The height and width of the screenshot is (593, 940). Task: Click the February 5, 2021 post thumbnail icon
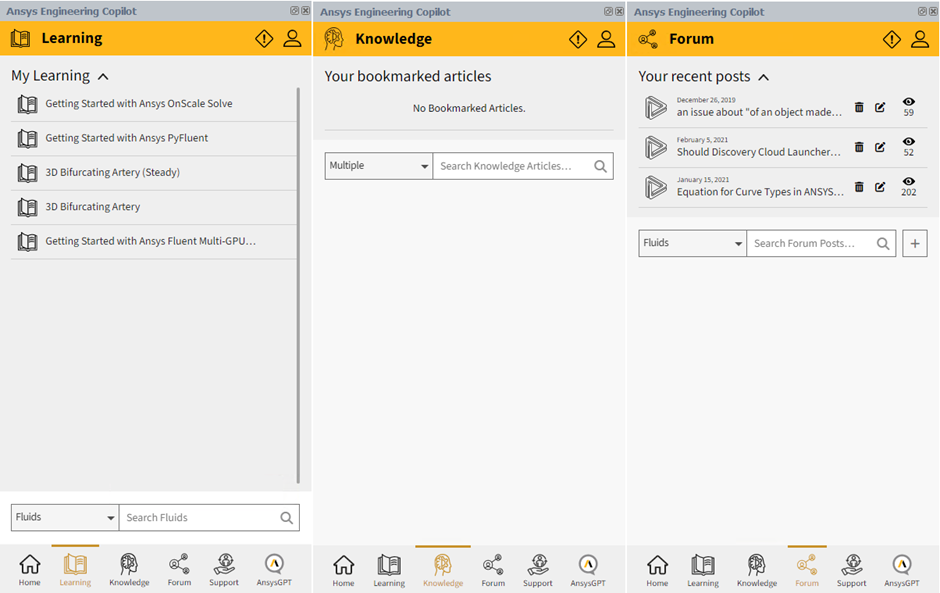click(655, 148)
